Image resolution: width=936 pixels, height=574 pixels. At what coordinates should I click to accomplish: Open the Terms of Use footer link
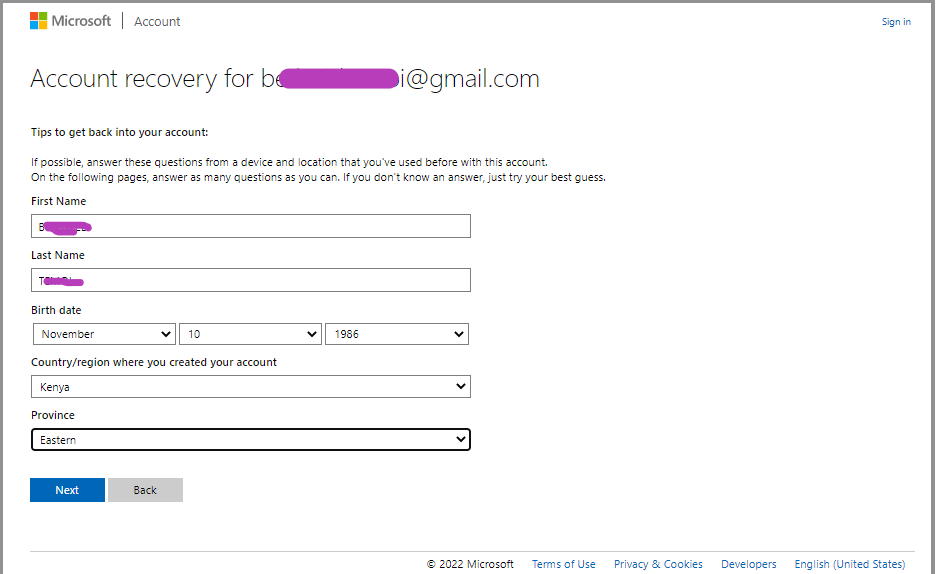[x=563, y=564]
